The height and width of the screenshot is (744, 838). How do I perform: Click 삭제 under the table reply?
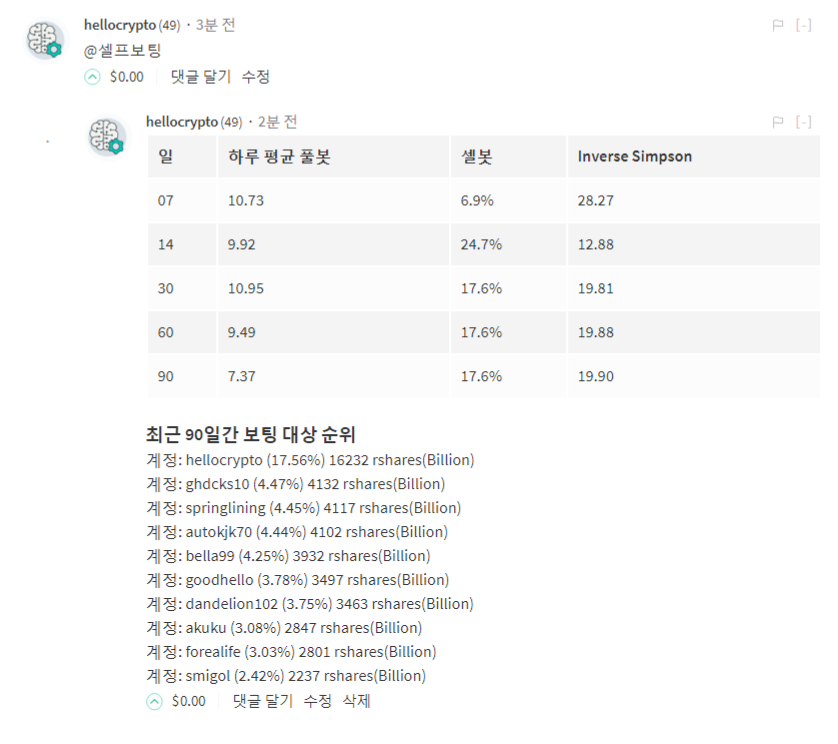point(356,701)
